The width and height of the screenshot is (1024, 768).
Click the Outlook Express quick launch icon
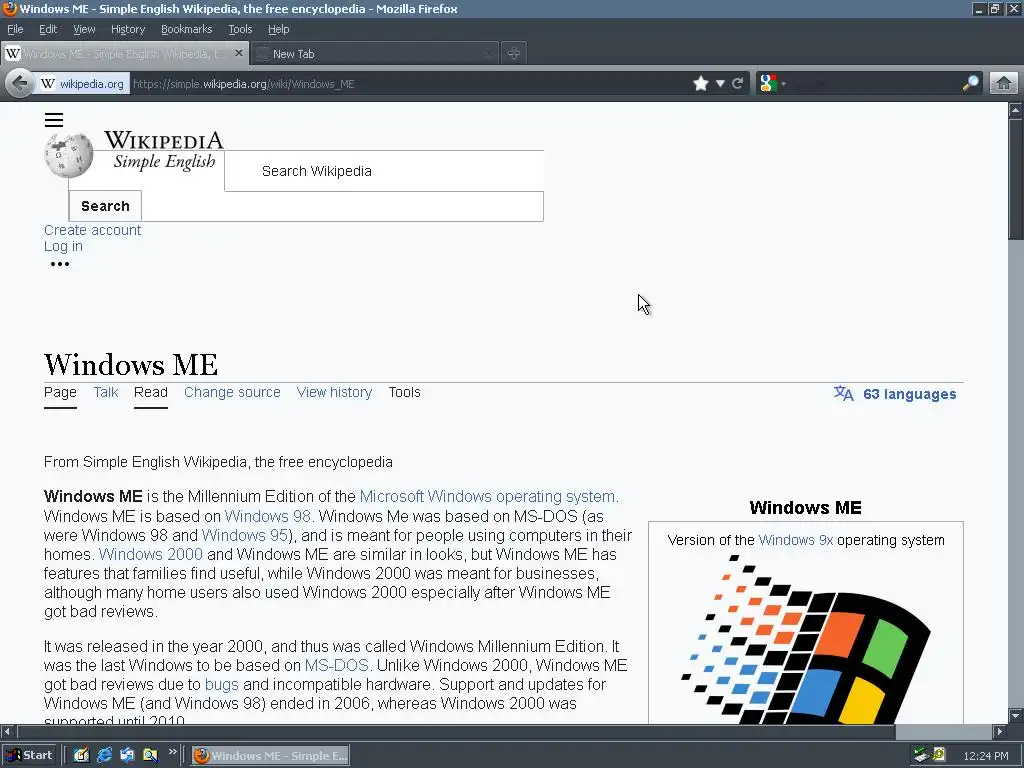pyautogui.click(x=127, y=756)
